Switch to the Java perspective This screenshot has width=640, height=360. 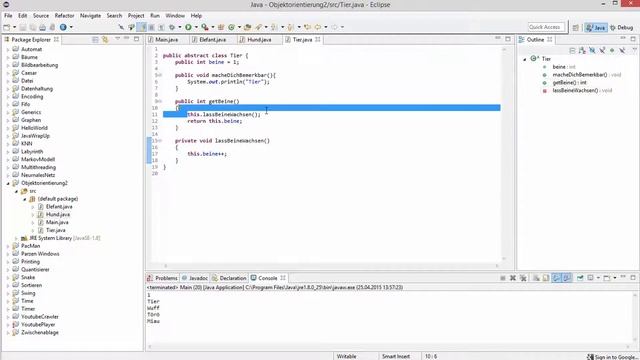(x=596, y=27)
